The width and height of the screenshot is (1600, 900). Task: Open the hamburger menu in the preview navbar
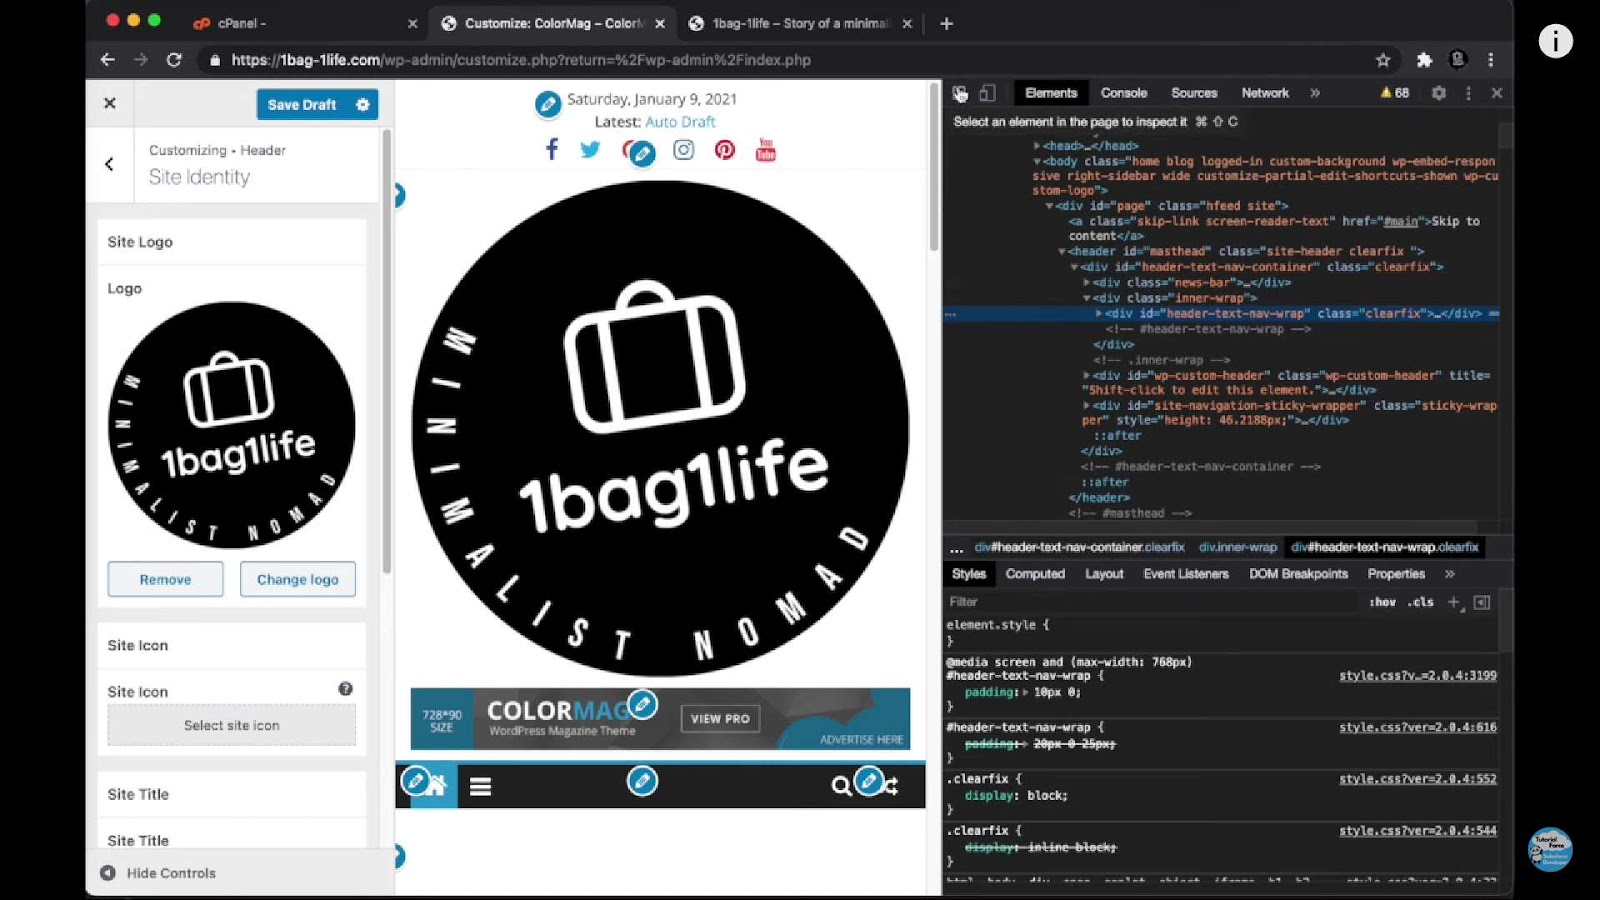[x=481, y=786]
